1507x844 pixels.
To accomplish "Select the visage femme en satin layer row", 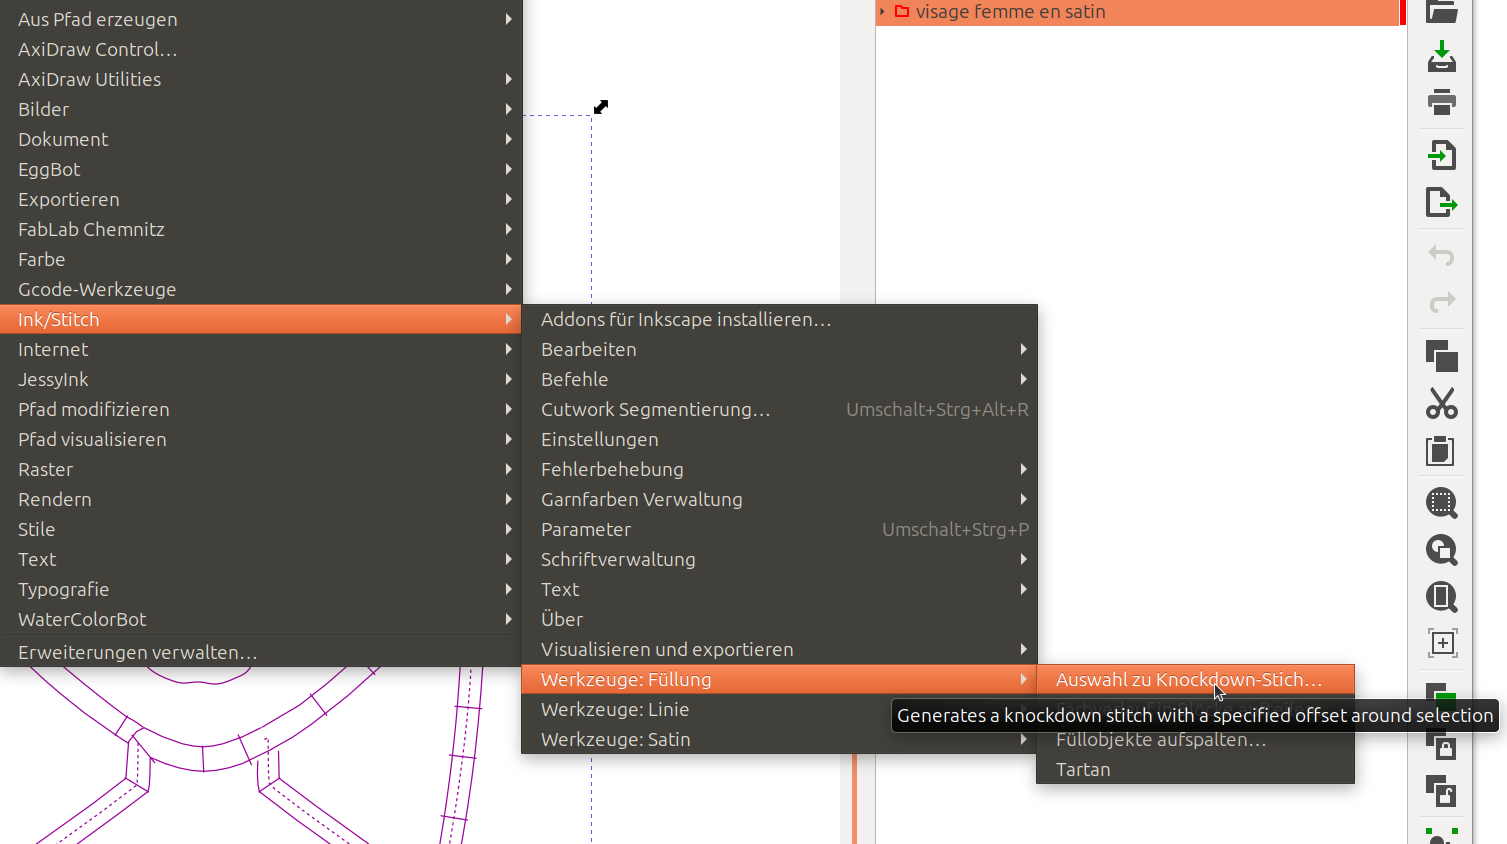I will tap(1140, 12).
